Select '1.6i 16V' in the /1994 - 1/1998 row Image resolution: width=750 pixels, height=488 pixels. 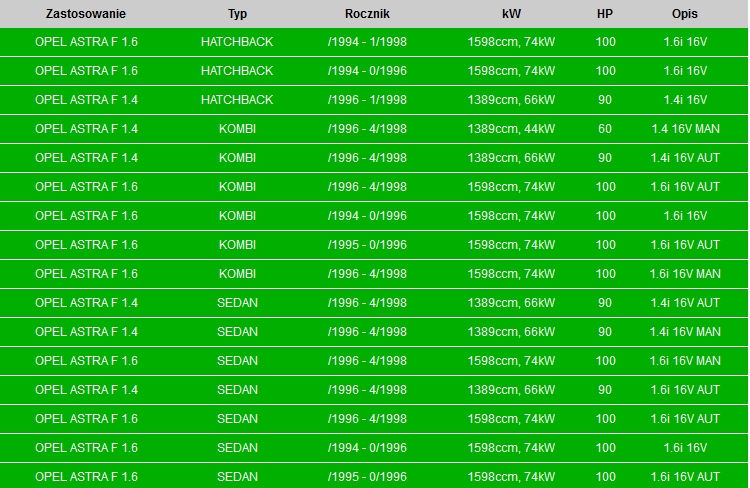coord(685,42)
